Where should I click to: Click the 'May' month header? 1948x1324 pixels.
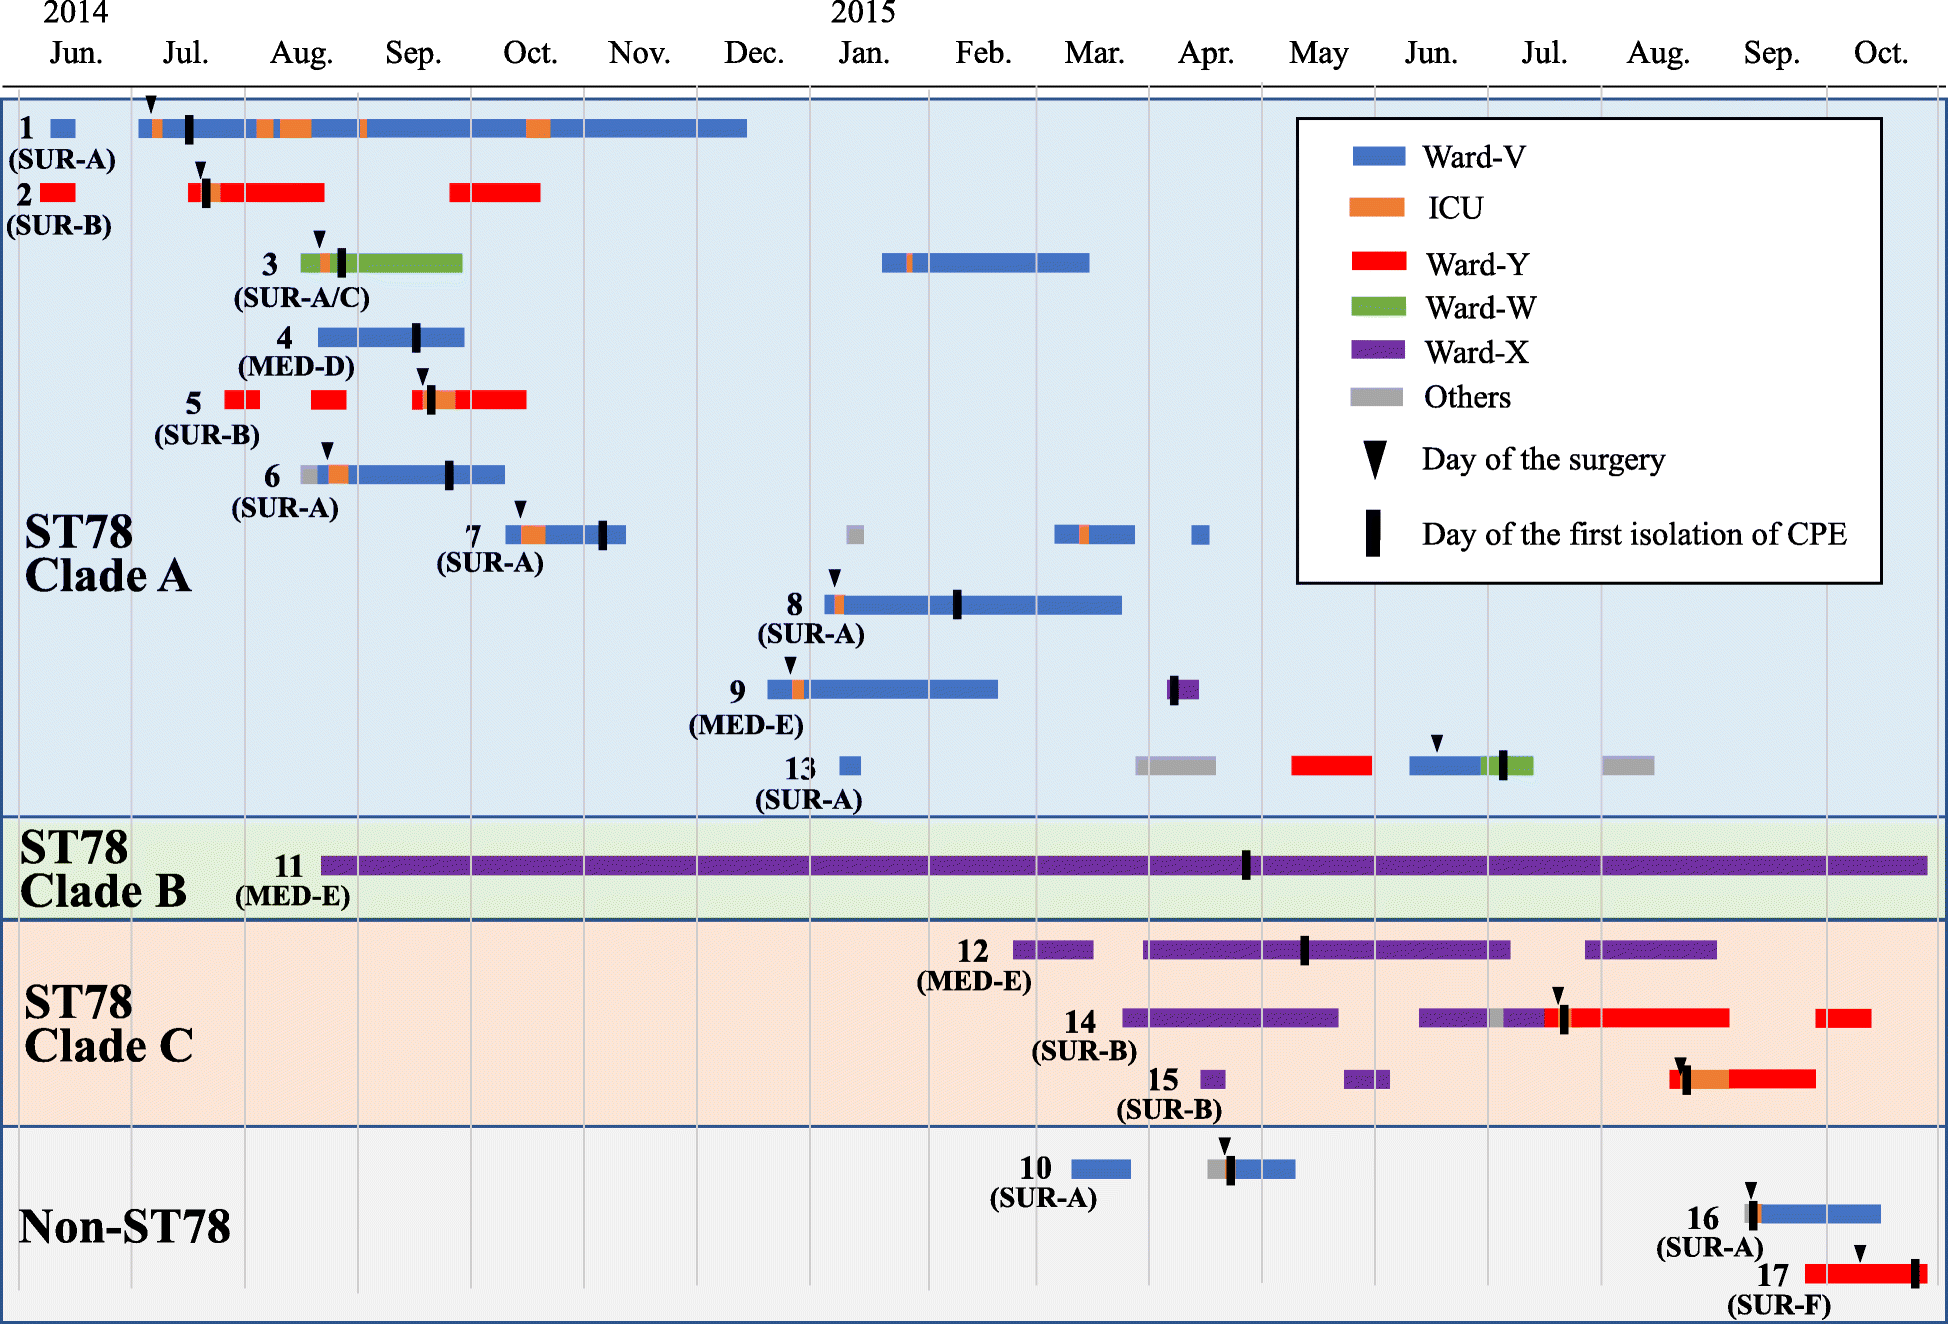1318,53
